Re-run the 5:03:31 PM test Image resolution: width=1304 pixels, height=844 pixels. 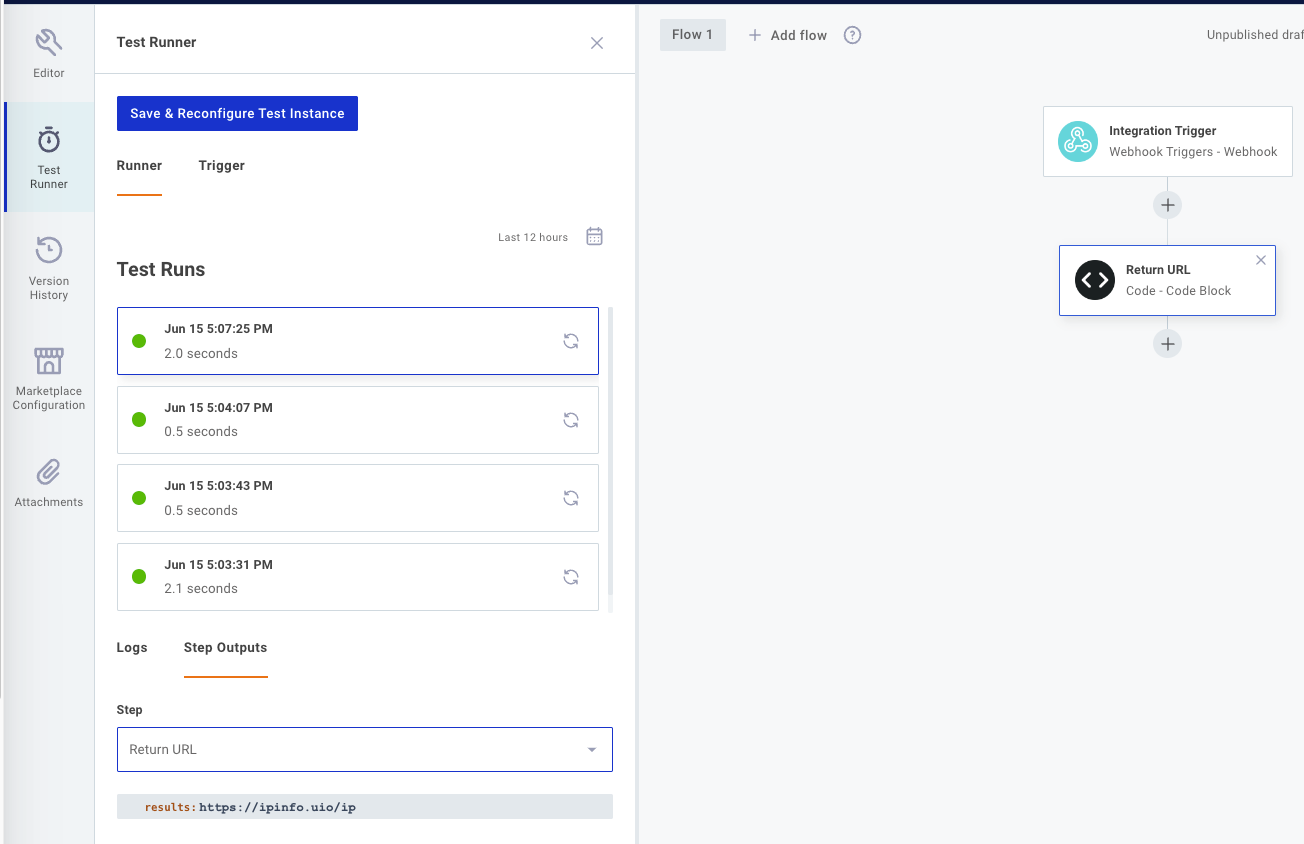[x=571, y=577]
